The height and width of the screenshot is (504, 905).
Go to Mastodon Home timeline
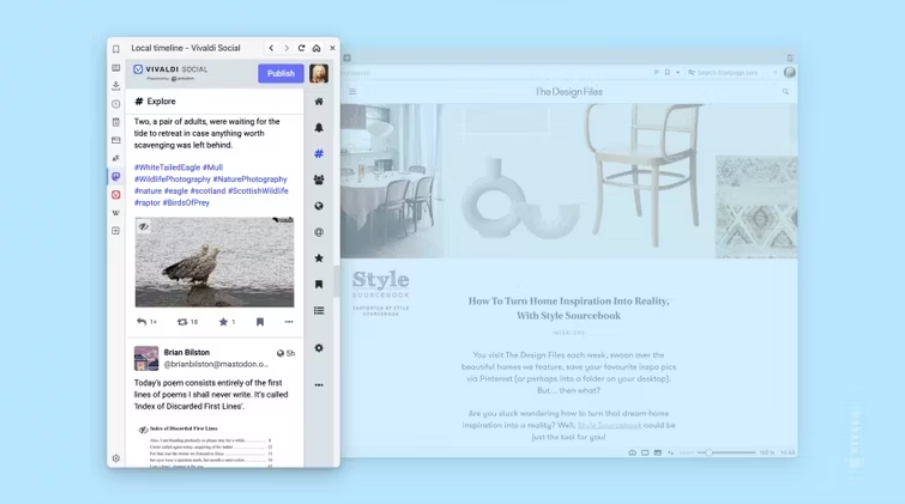click(319, 102)
